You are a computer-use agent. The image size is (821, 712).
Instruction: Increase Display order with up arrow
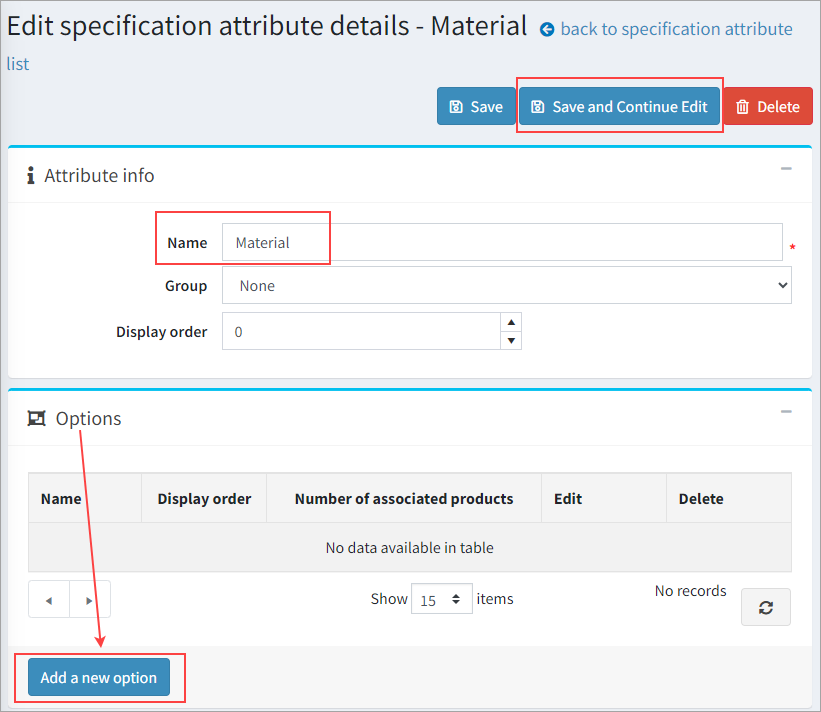click(511, 322)
